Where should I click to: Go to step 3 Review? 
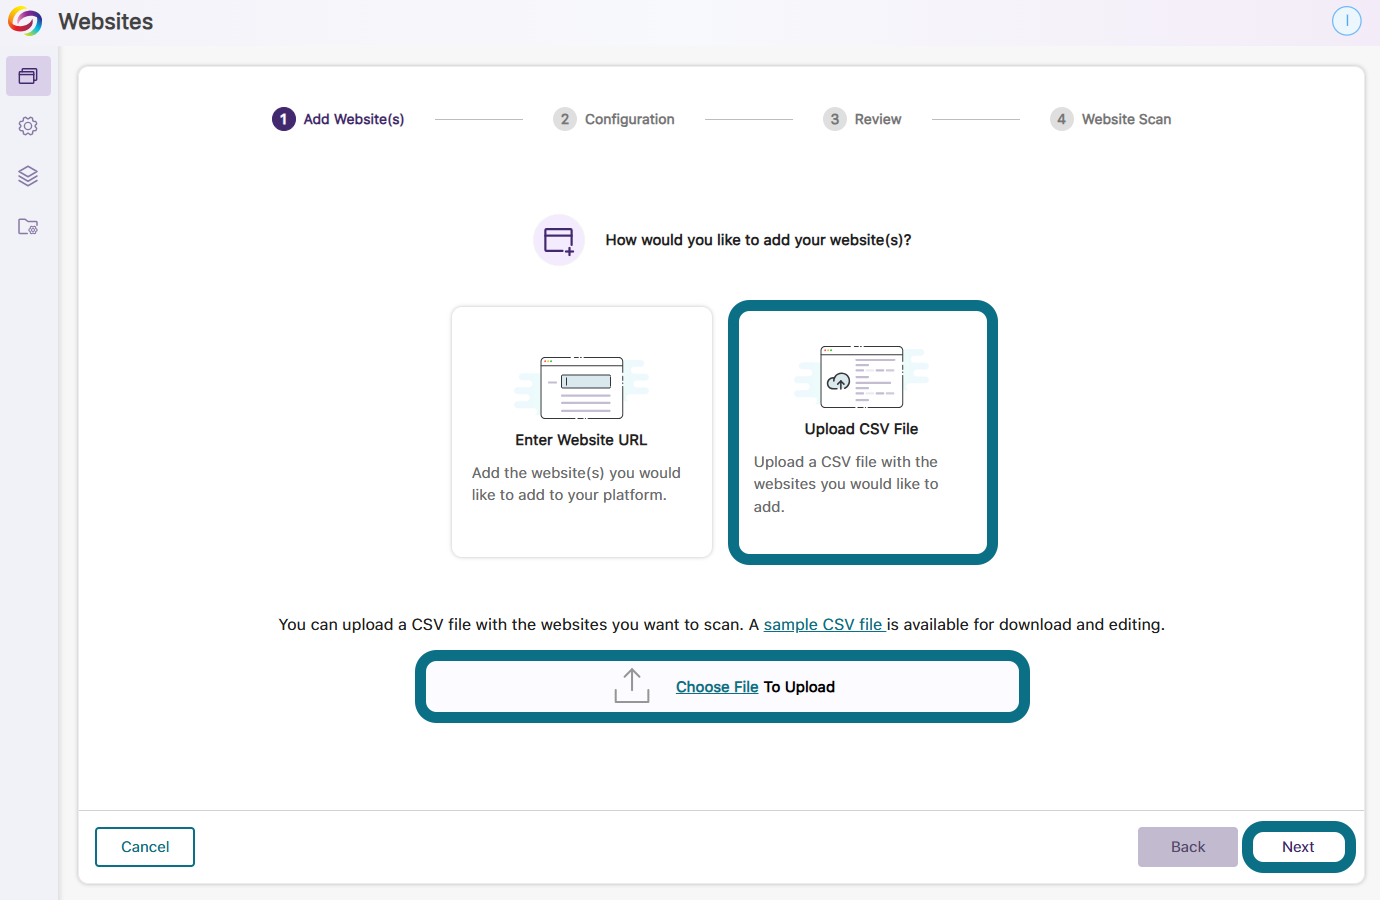(x=862, y=119)
